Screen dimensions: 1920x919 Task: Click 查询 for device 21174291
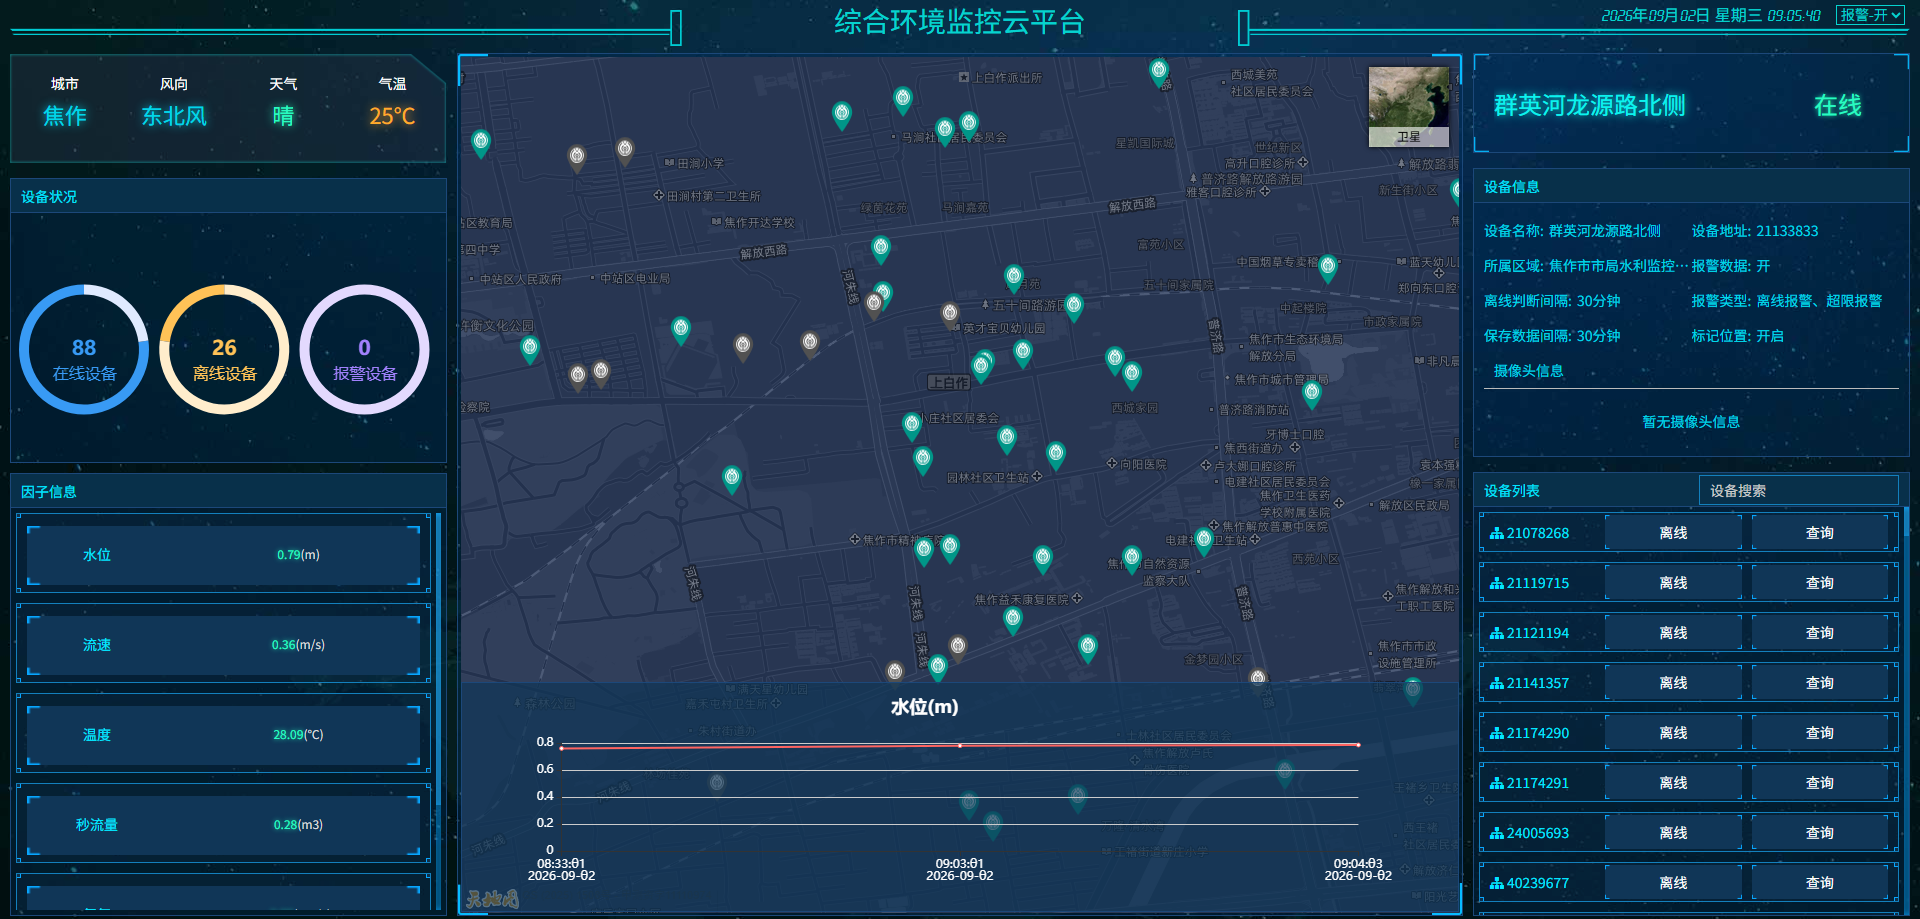pyautogui.click(x=1819, y=783)
